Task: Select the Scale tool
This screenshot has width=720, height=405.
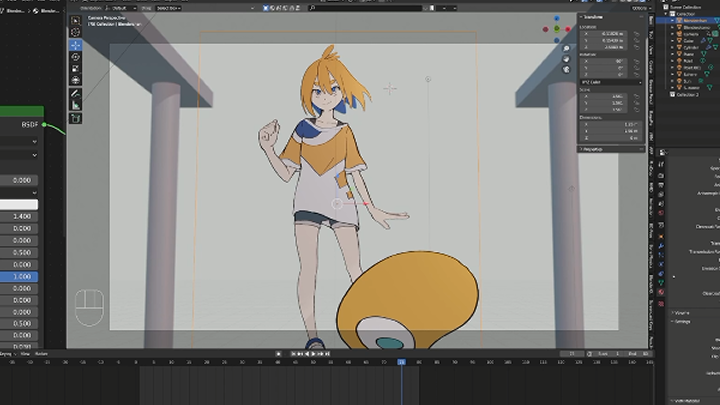Action: point(75,68)
